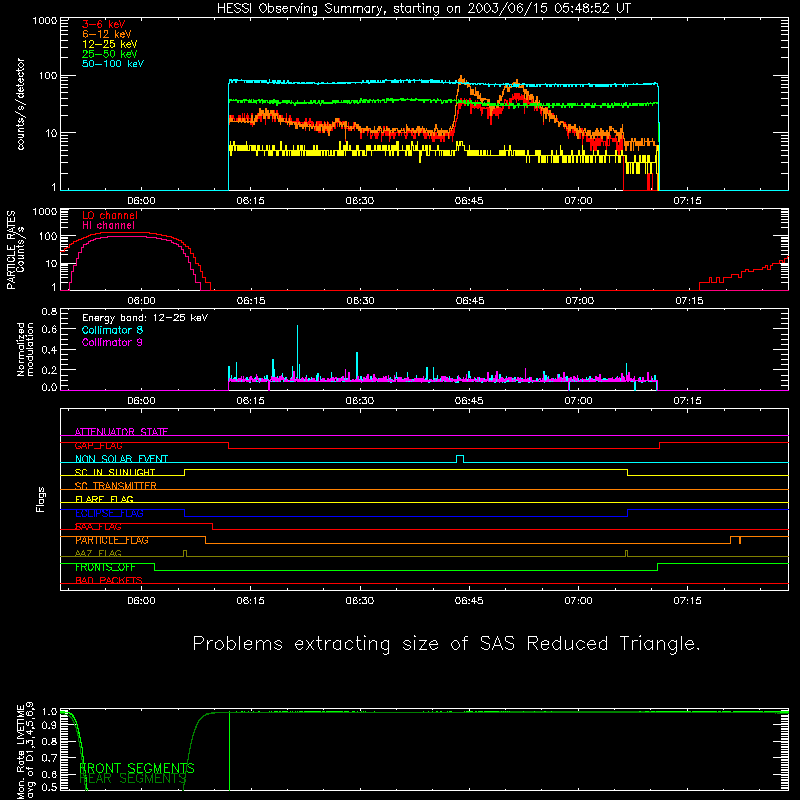Click the SAA_FLAG label
Viewport: 800px width, 800px height.
pos(98,527)
